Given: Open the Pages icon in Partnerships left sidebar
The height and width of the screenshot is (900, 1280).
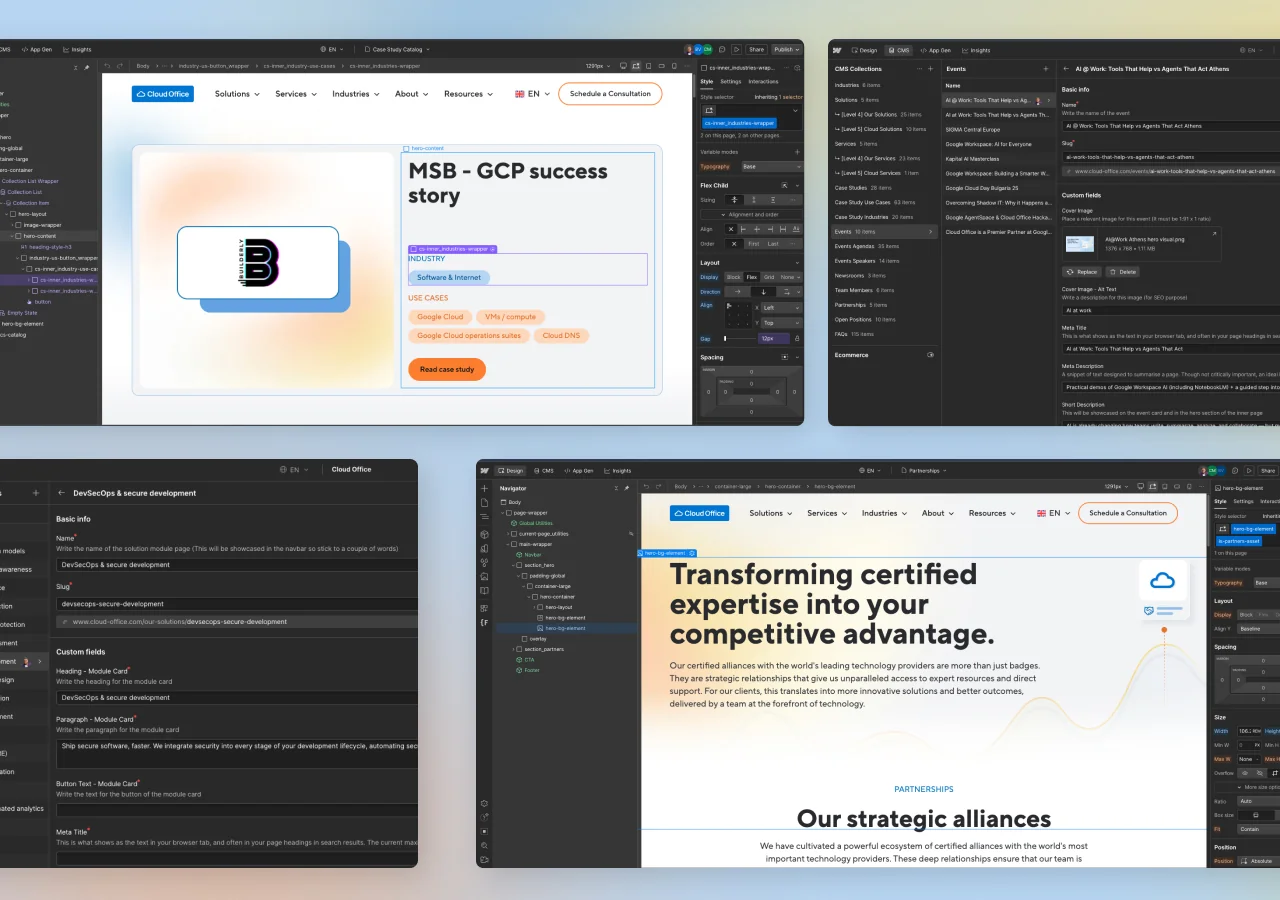Looking at the screenshot, I should [x=484, y=502].
